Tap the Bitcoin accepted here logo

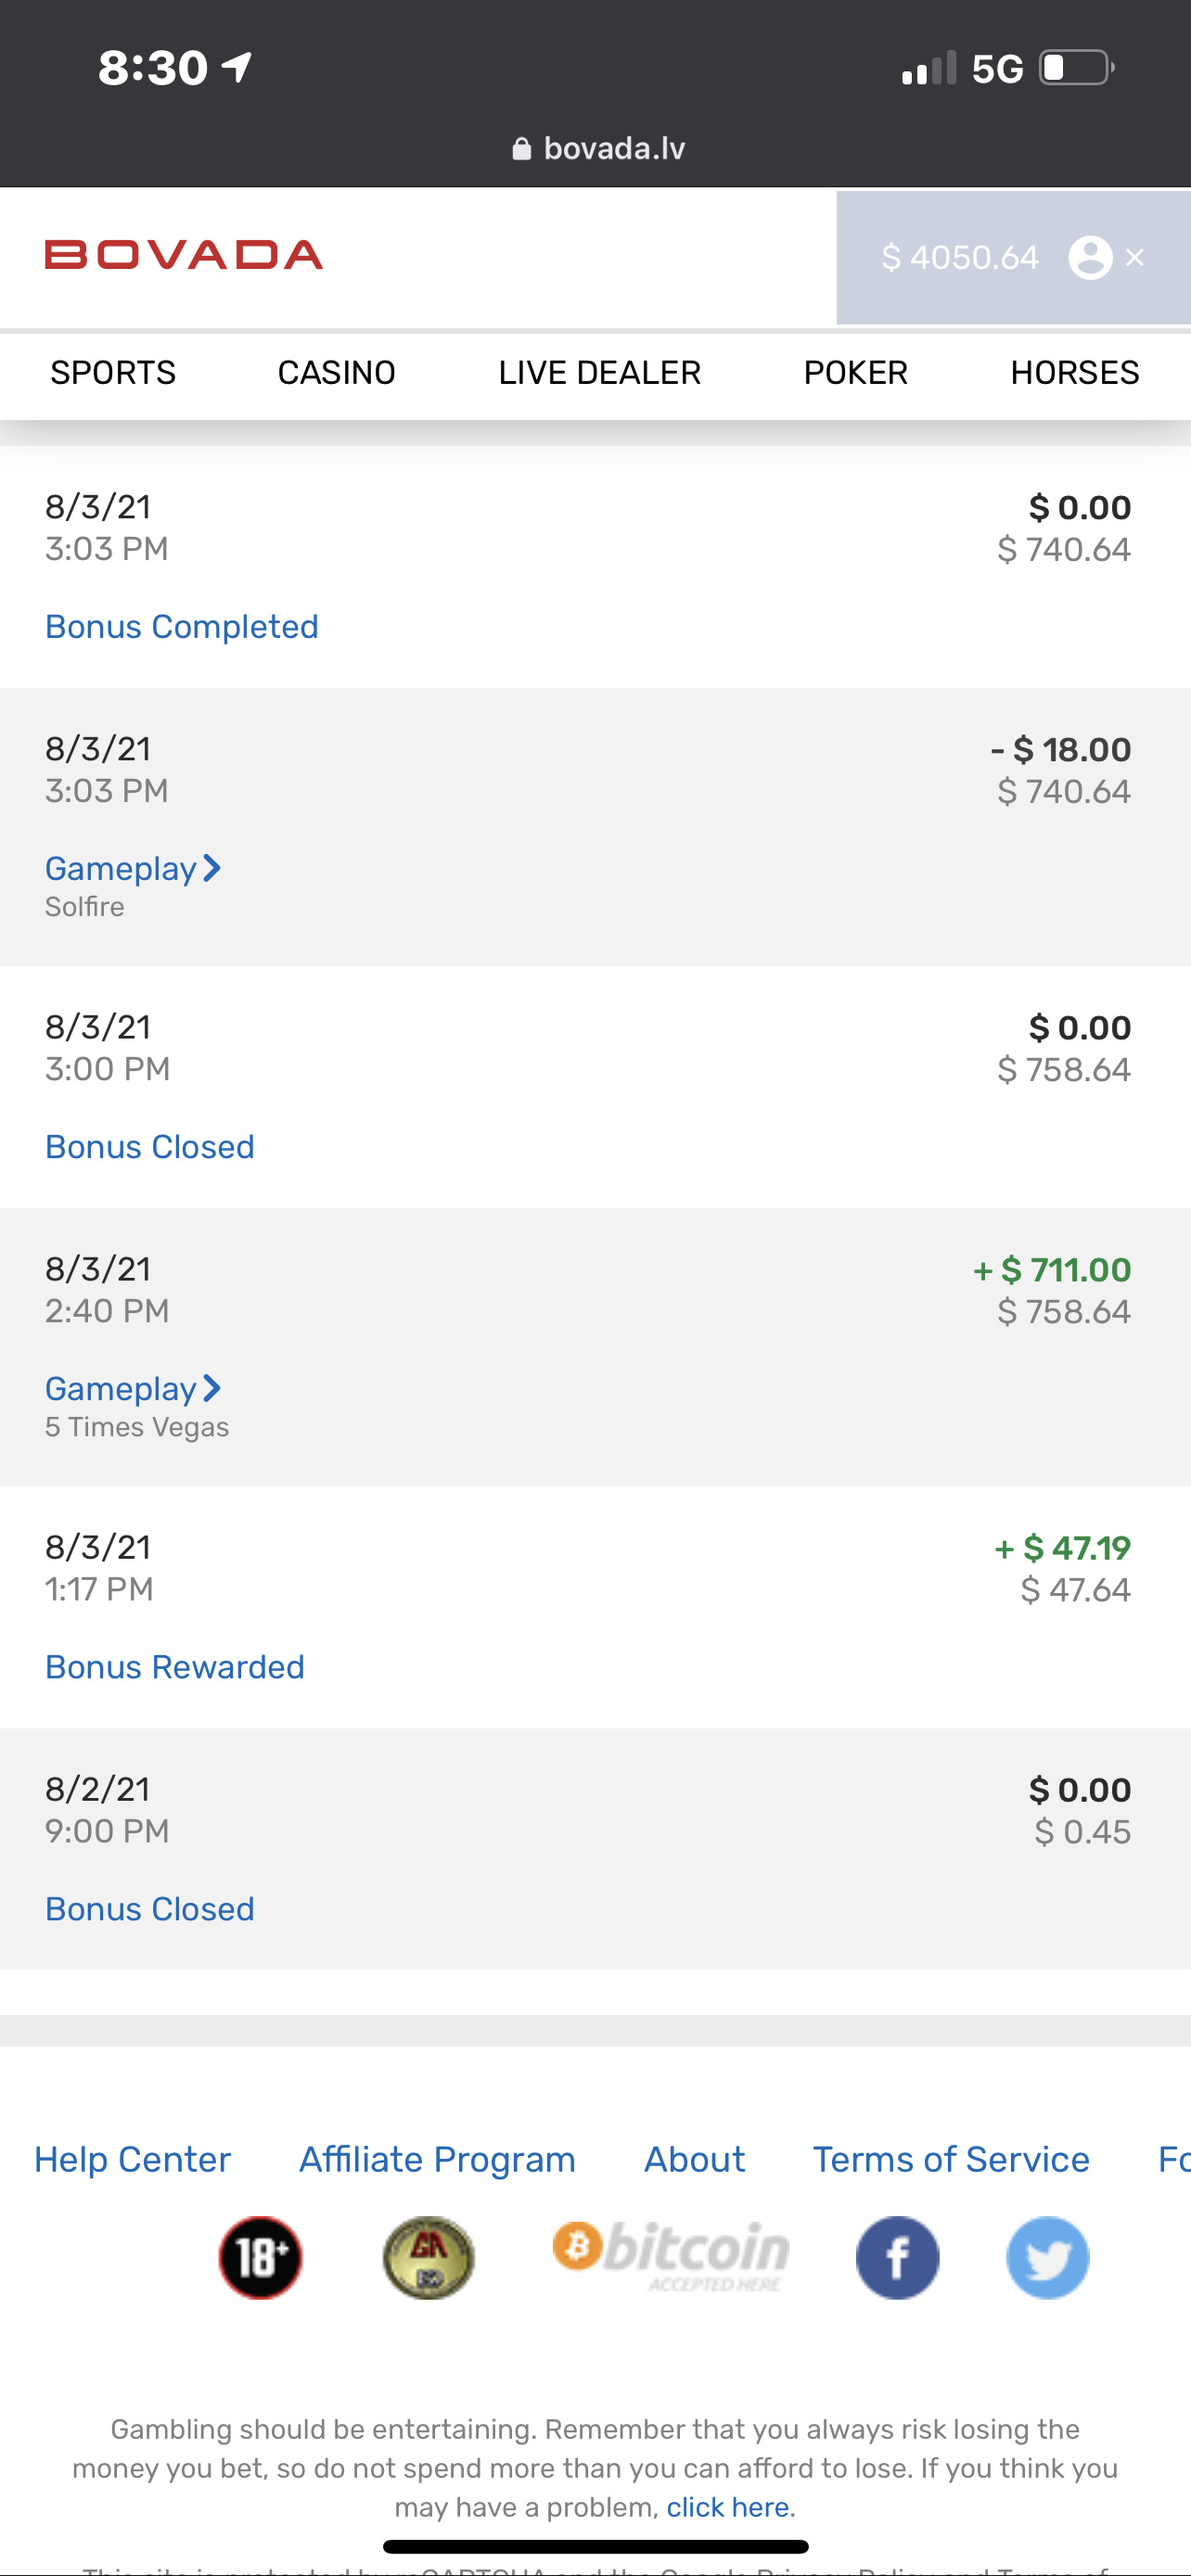[x=672, y=2255]
